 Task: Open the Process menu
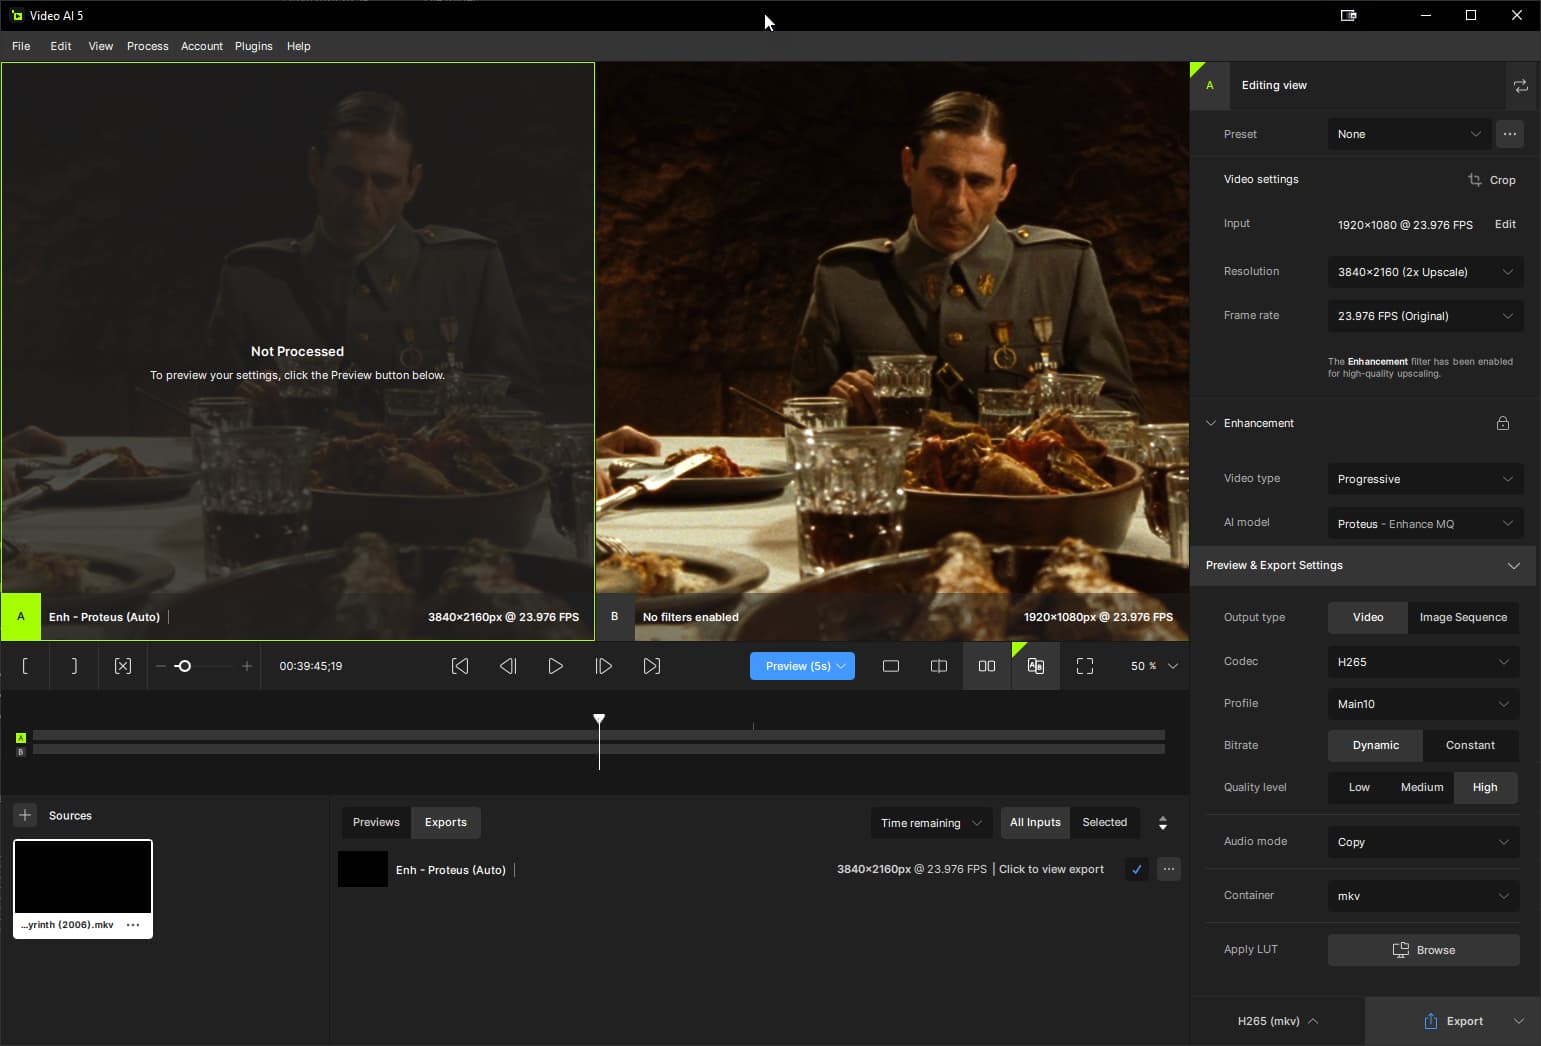coord(147,46)
